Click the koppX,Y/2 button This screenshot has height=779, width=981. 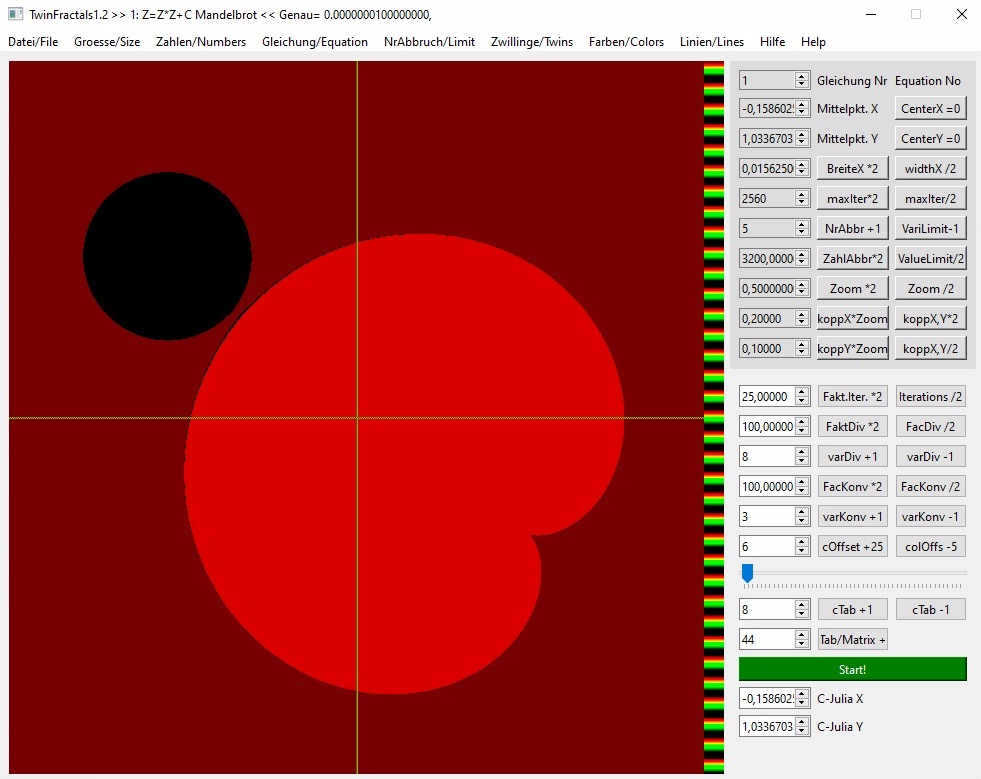click(x=930, y=349)
